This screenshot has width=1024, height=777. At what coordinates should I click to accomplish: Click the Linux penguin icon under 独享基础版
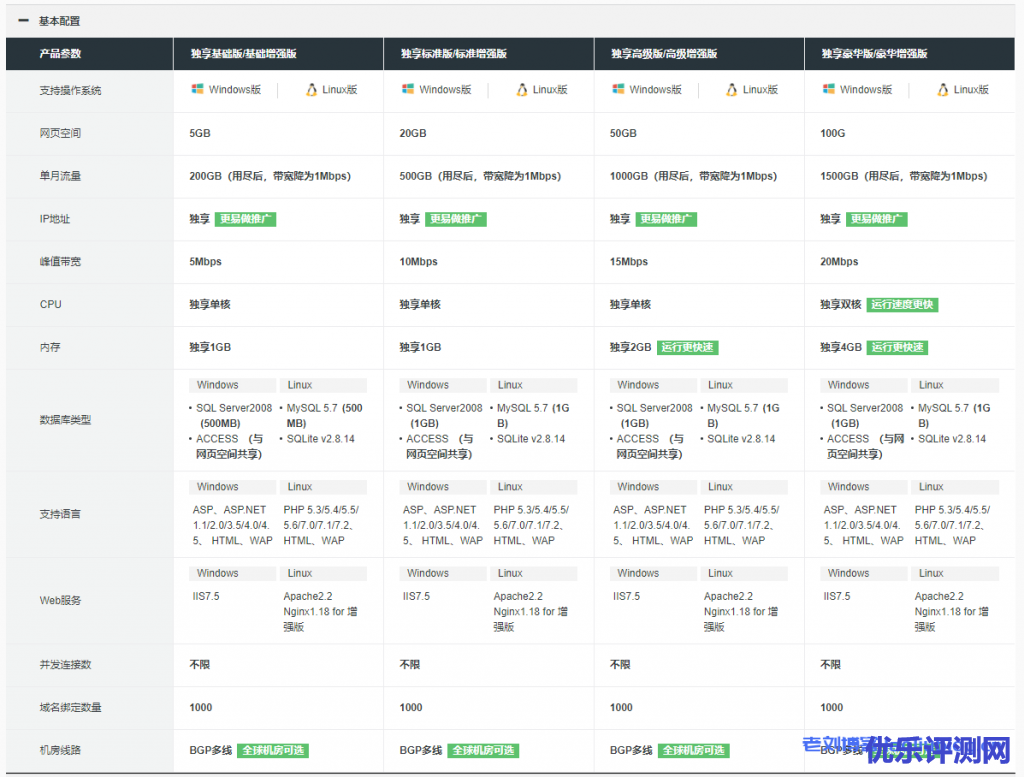[x=312, y=89]
